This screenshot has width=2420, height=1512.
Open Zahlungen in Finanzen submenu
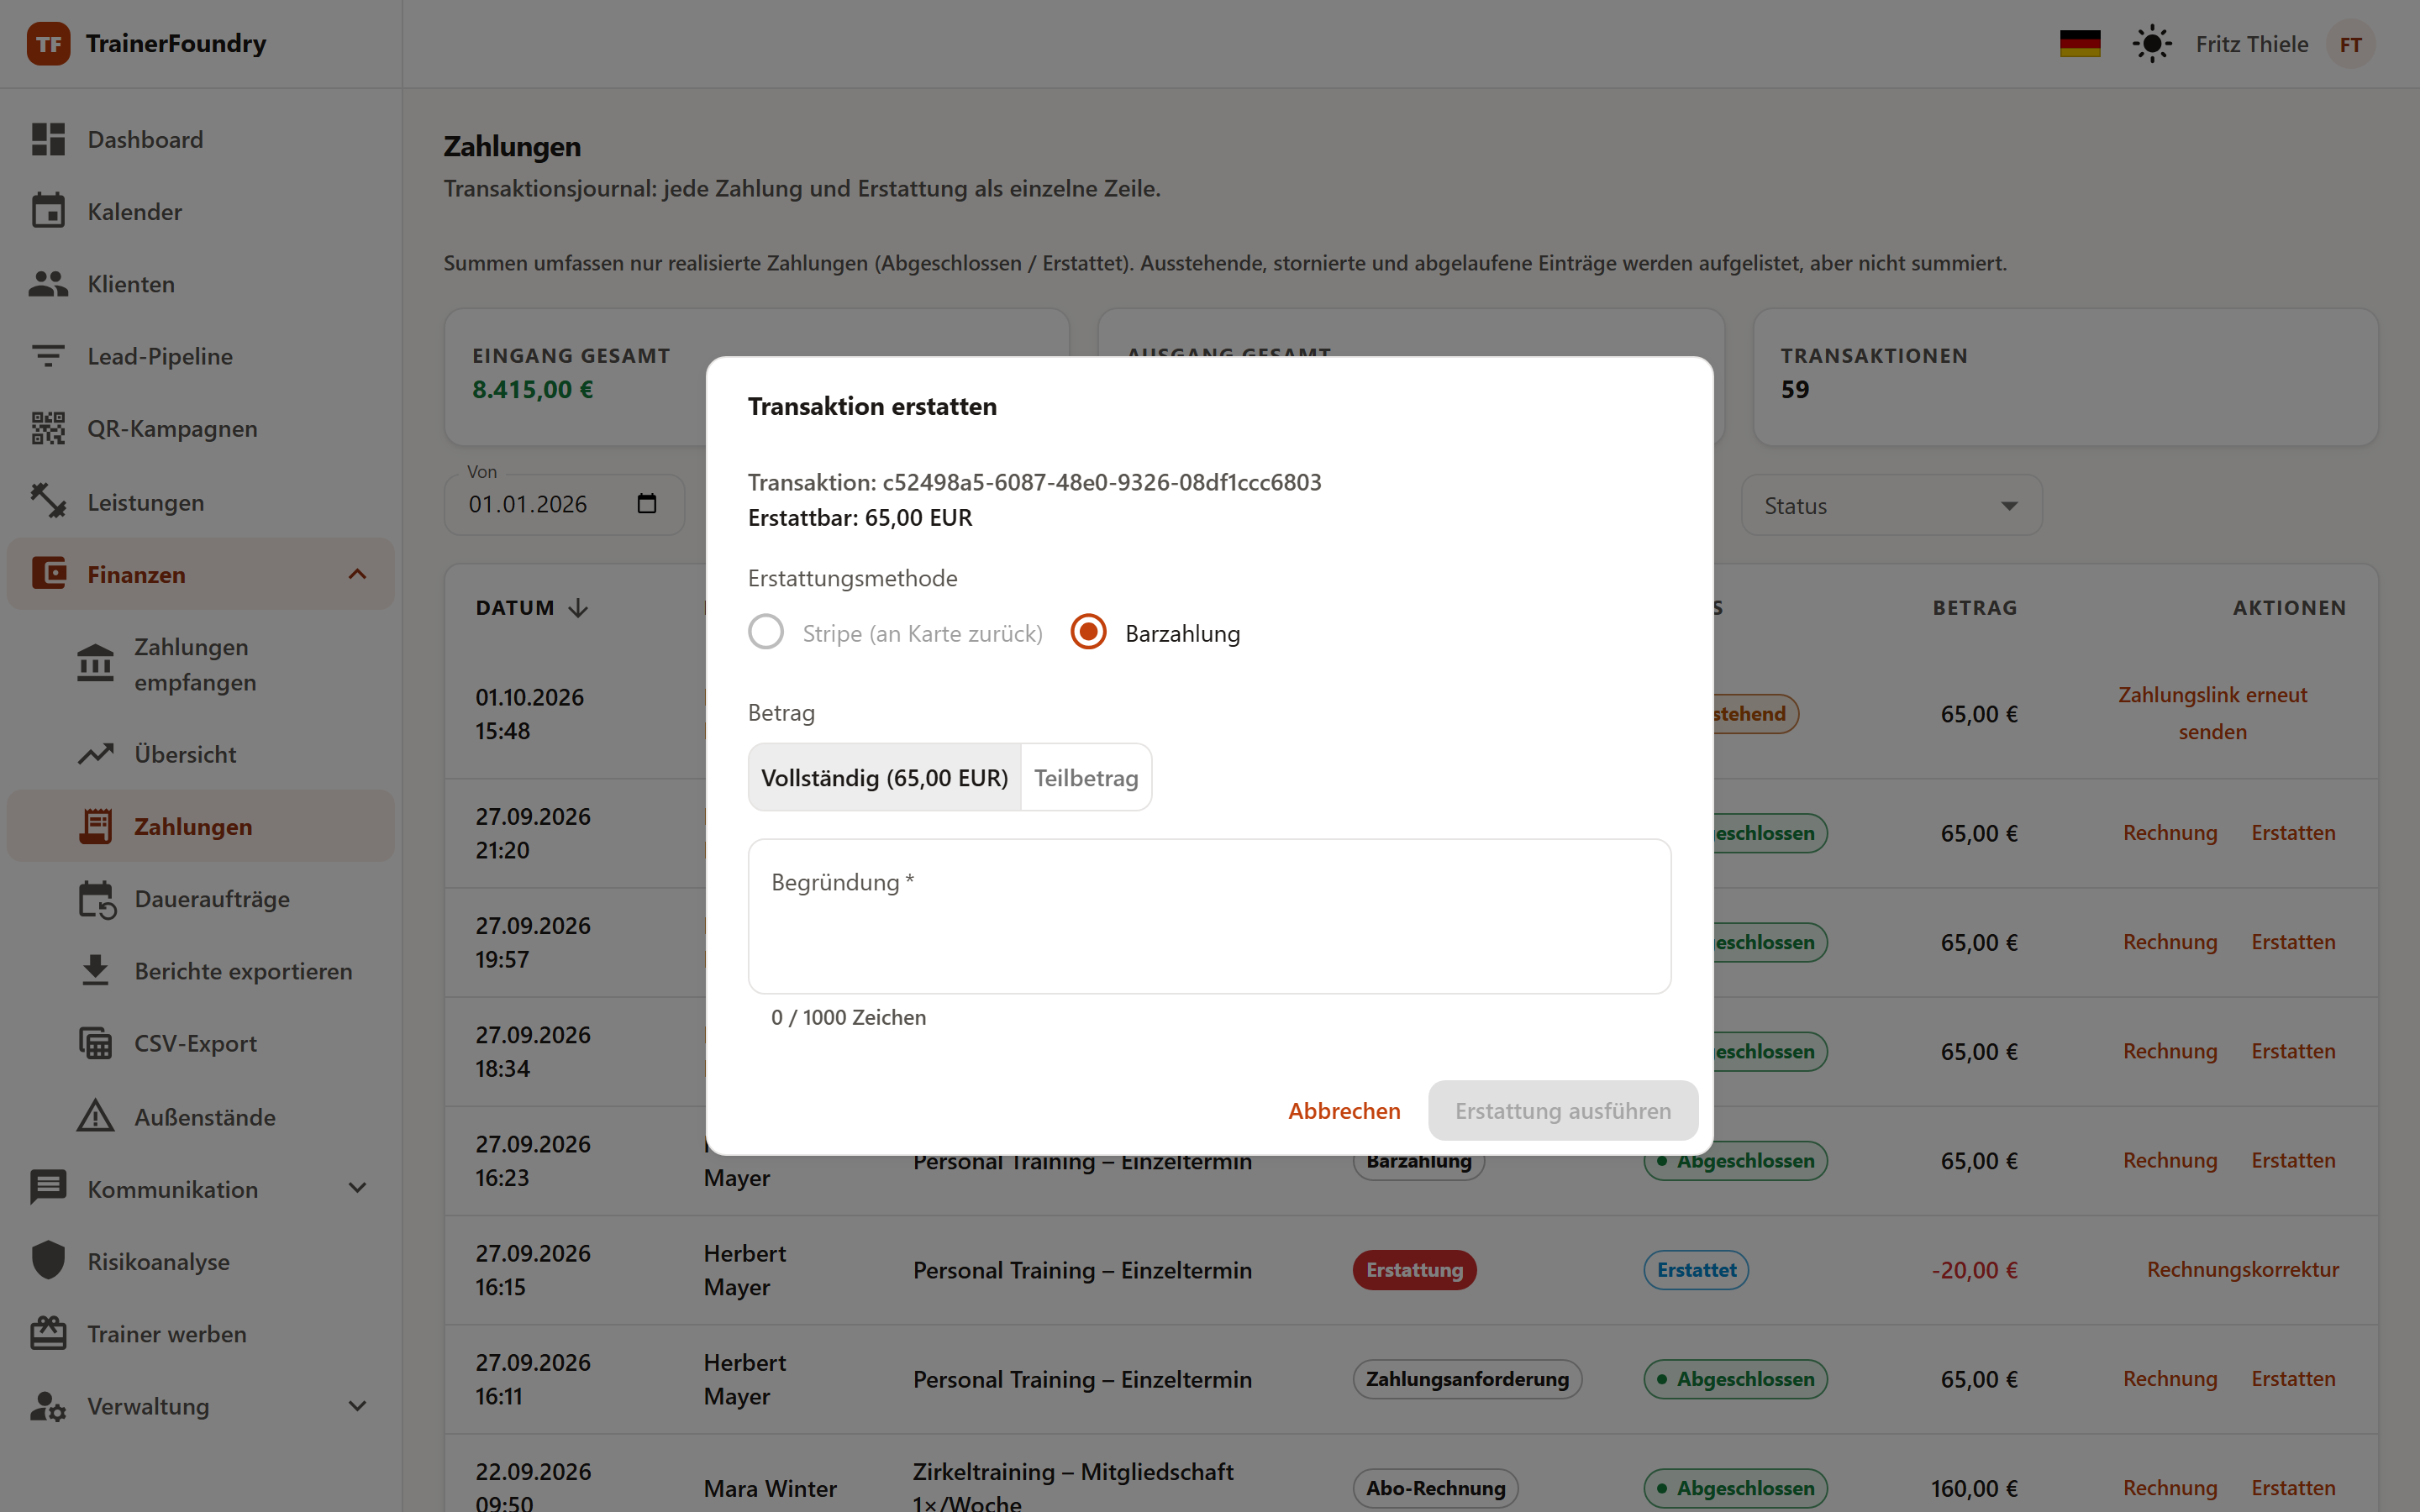tap(201, 826)
